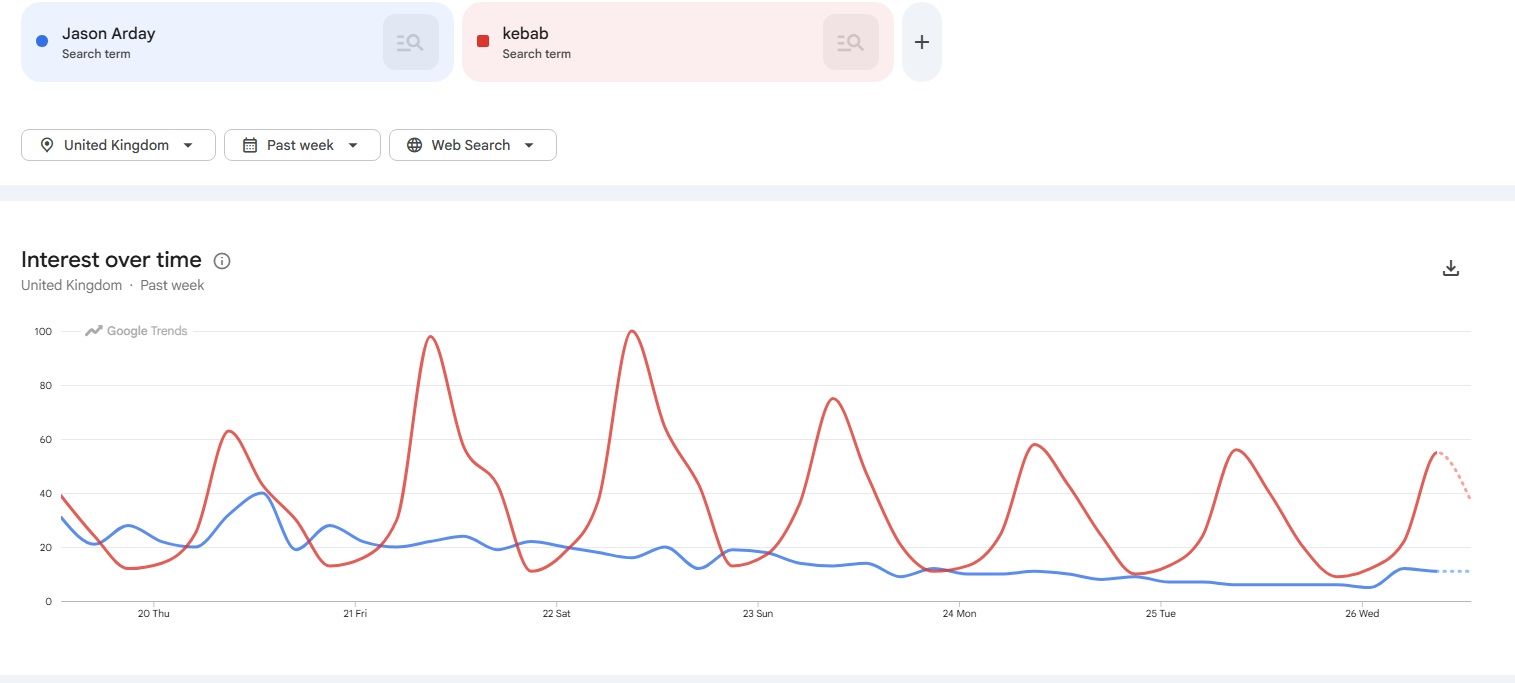Screen dimensions: 1515x683
Task: Open search terms list icon for Jason Arday
Action: point(410,42)
